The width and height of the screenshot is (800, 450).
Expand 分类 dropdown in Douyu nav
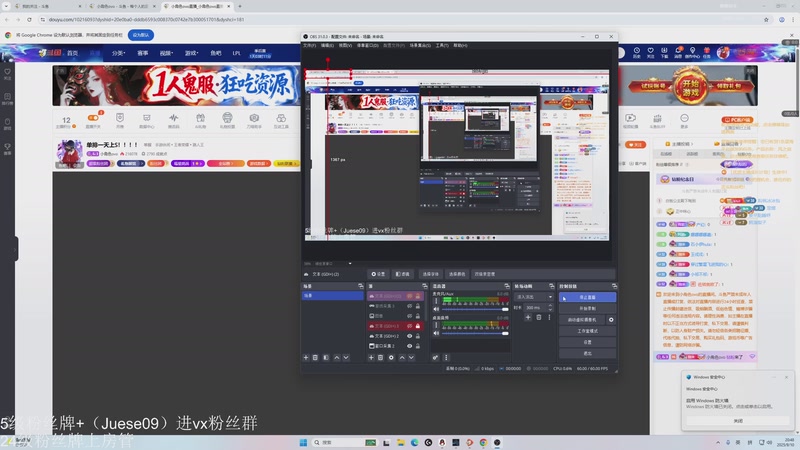(118, 53)
